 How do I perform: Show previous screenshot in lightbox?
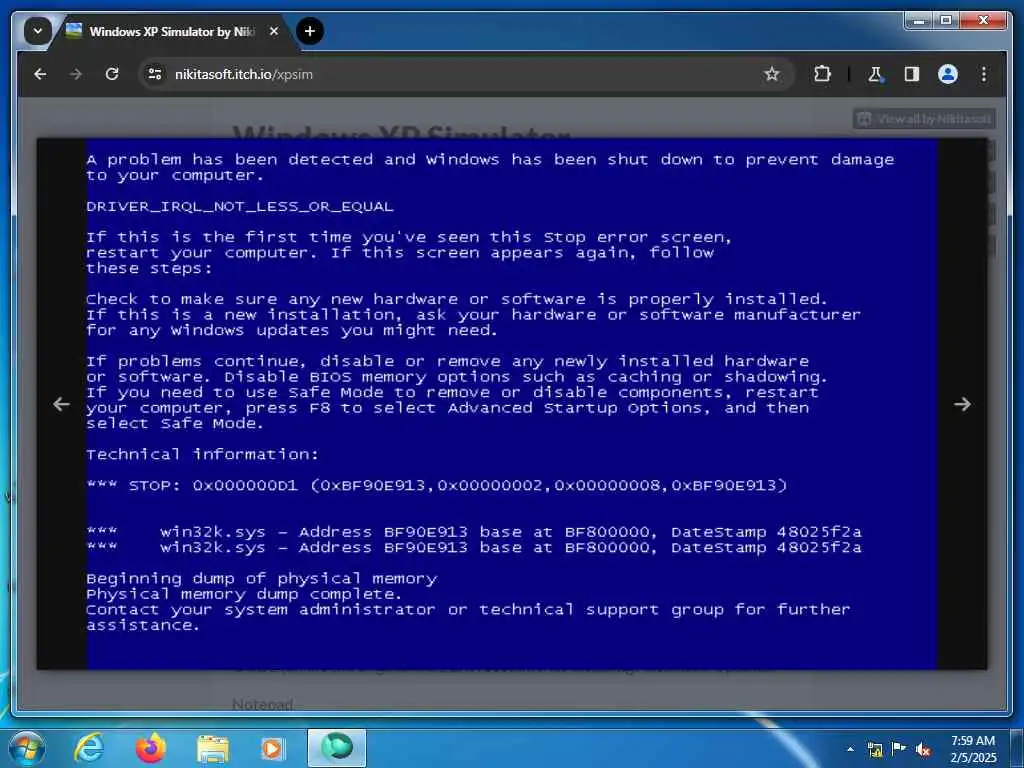(61, 404)
